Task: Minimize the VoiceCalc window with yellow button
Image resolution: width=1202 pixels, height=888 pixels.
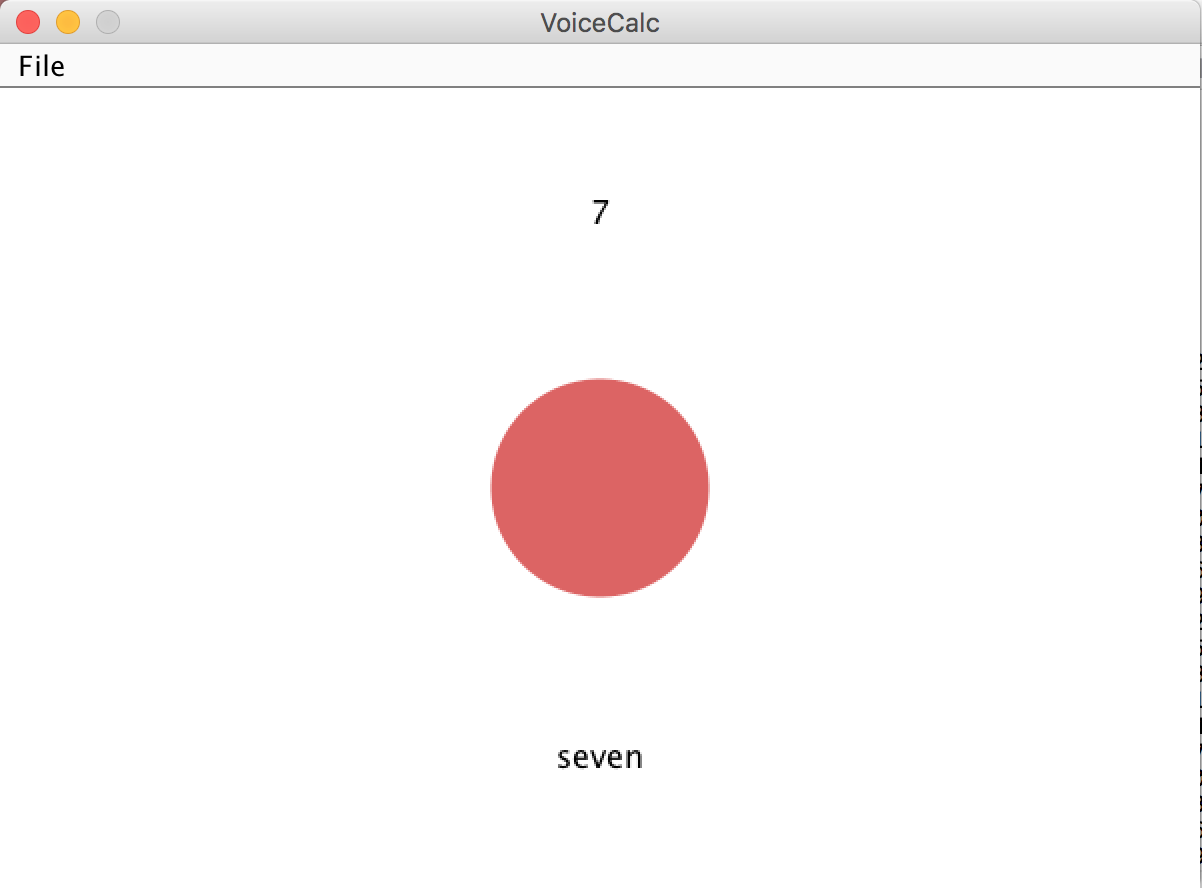Action: coord(68,22)
